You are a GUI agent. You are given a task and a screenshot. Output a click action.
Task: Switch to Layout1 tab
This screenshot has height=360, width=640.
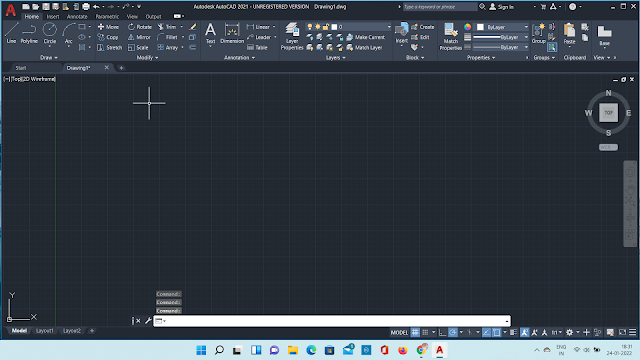click(44, 331)
